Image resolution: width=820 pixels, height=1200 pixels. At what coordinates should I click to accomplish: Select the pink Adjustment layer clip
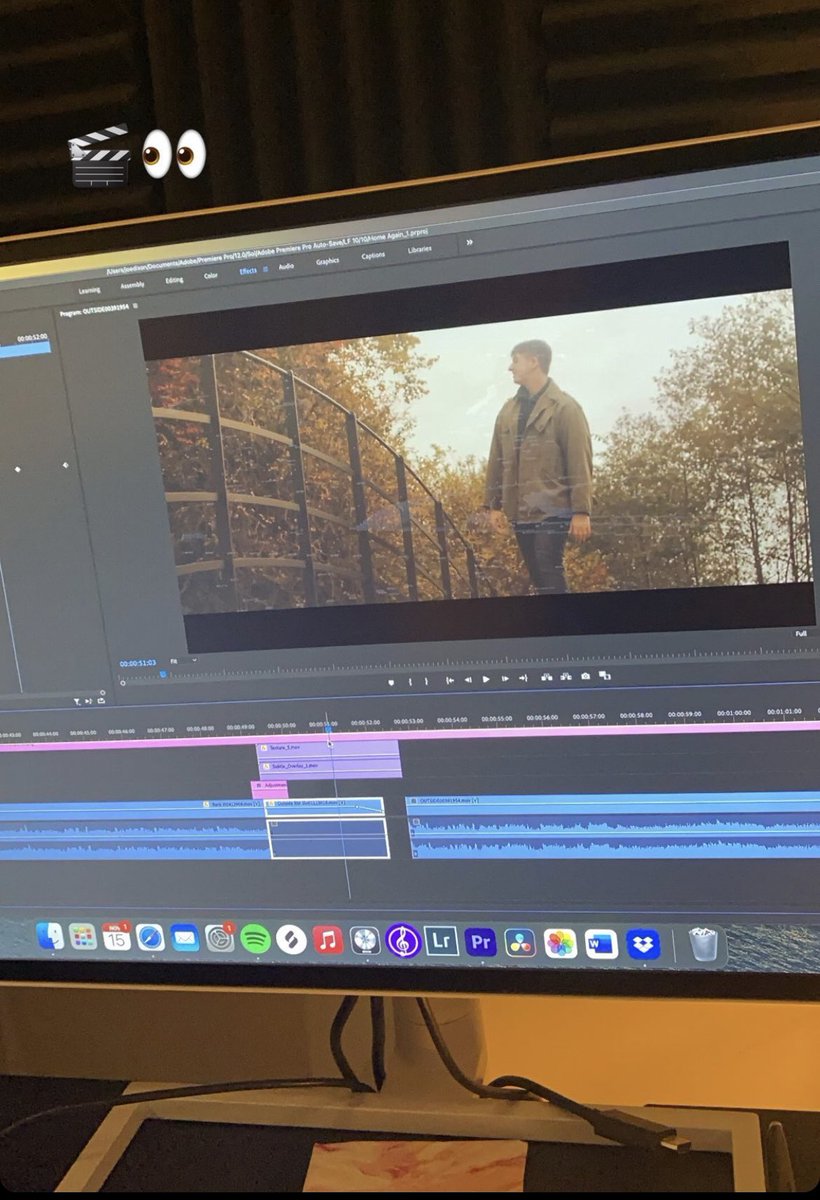click(269, 789)
